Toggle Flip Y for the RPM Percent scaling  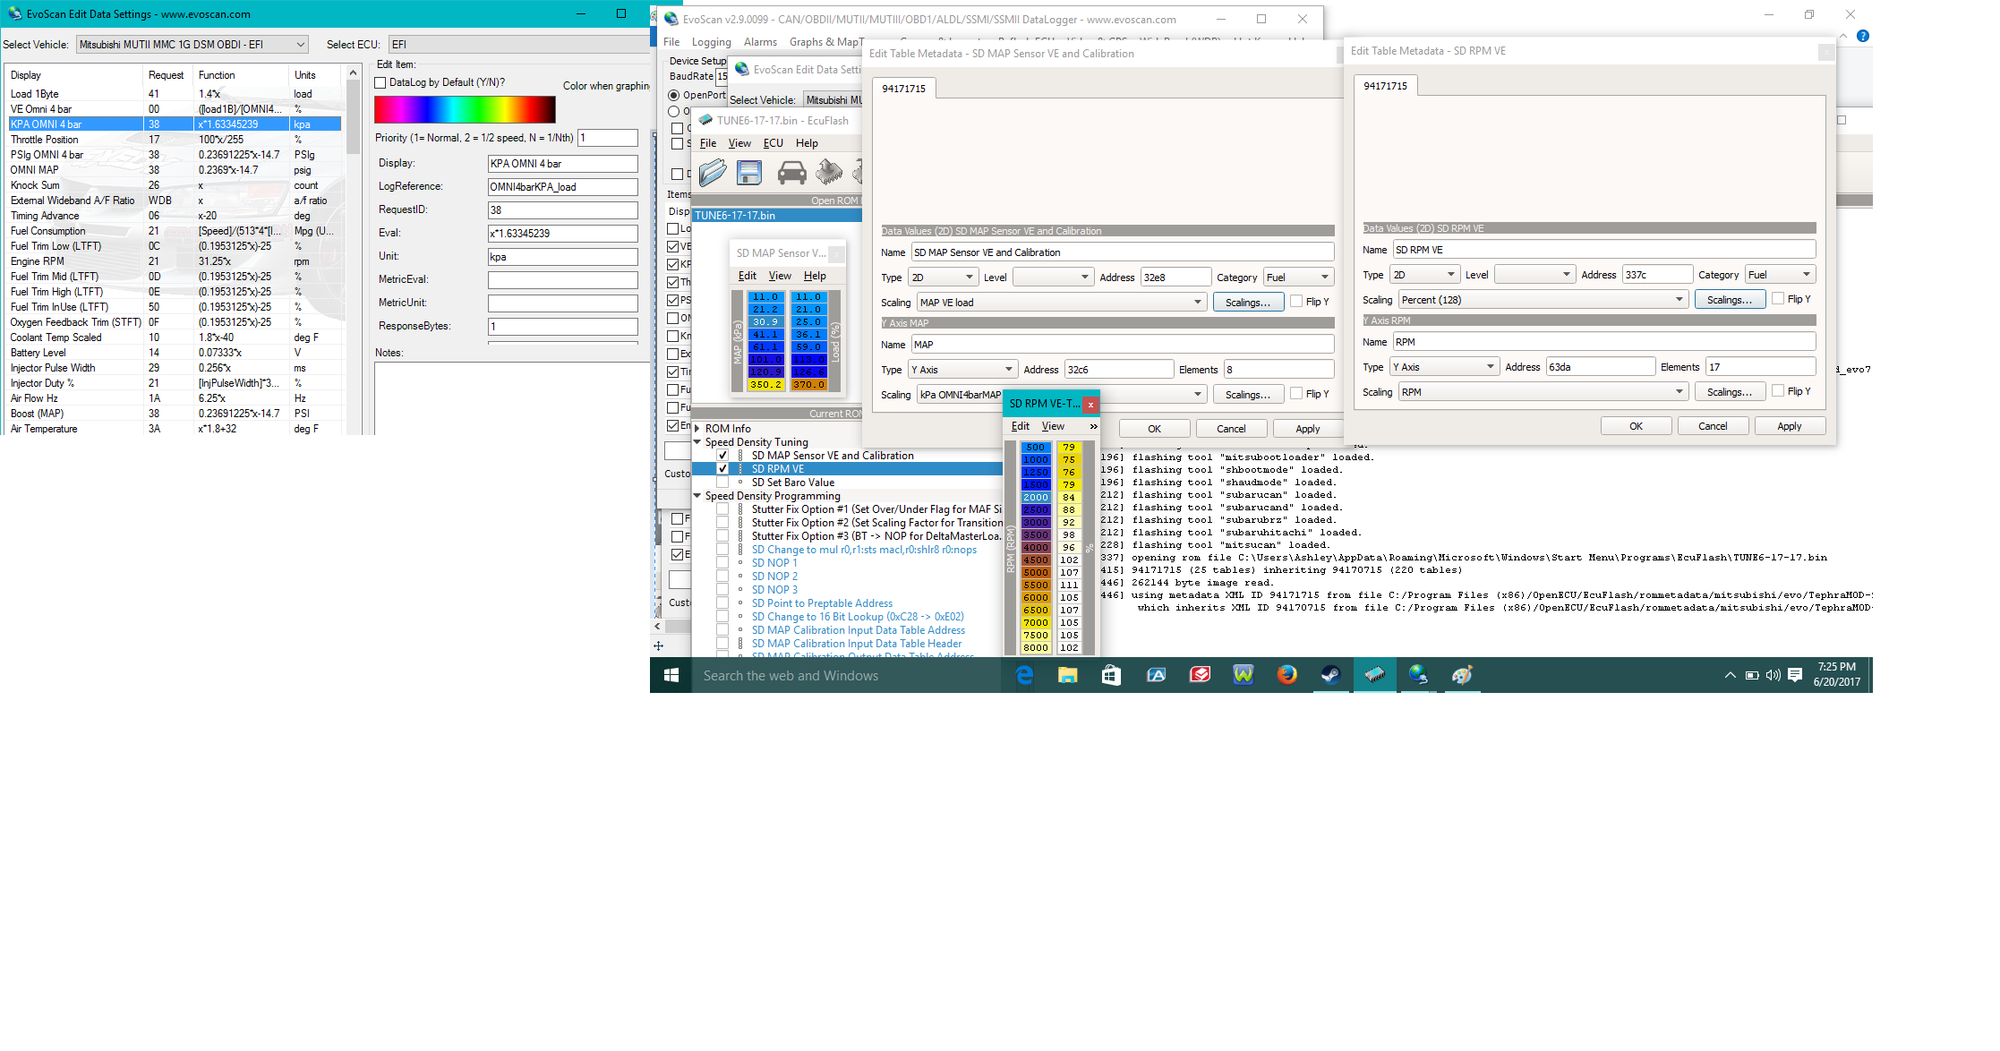[1778, 299]
